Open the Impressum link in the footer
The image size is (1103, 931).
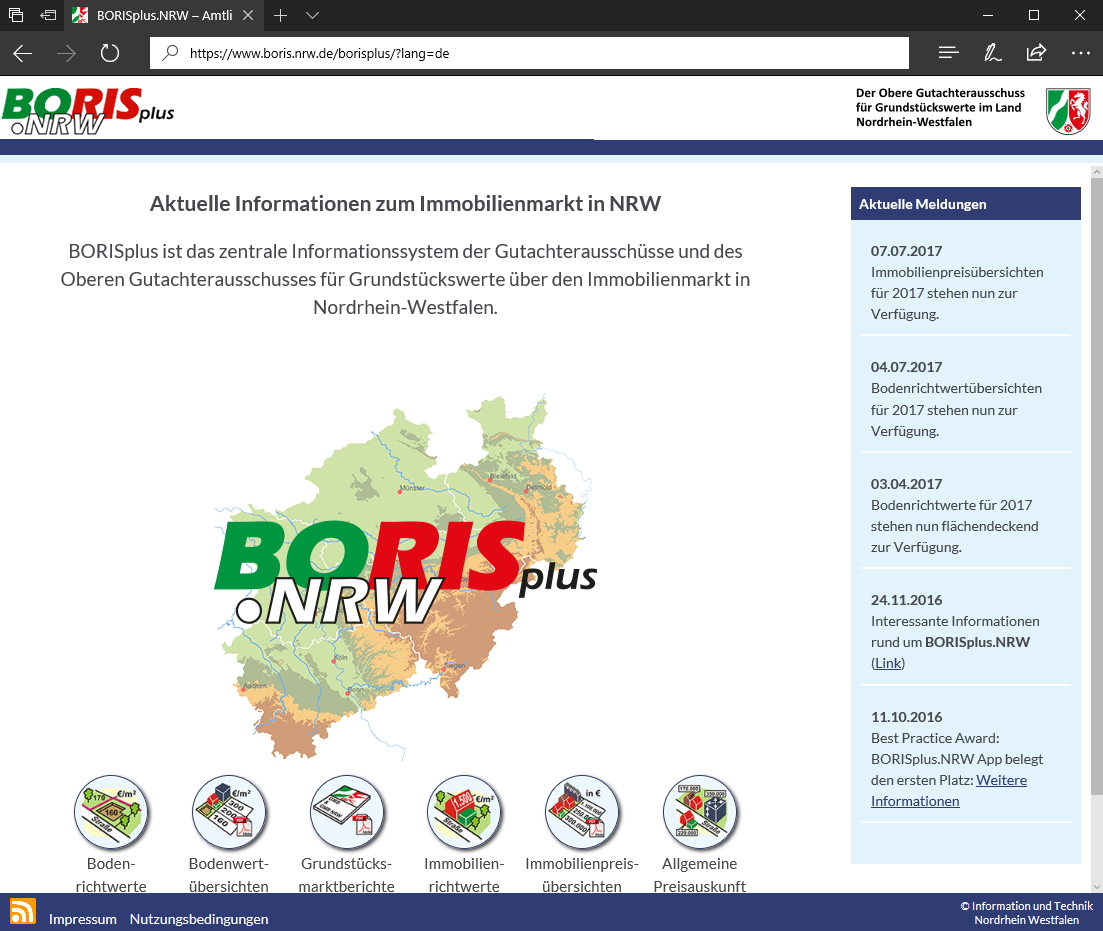(x=82, y=919)
